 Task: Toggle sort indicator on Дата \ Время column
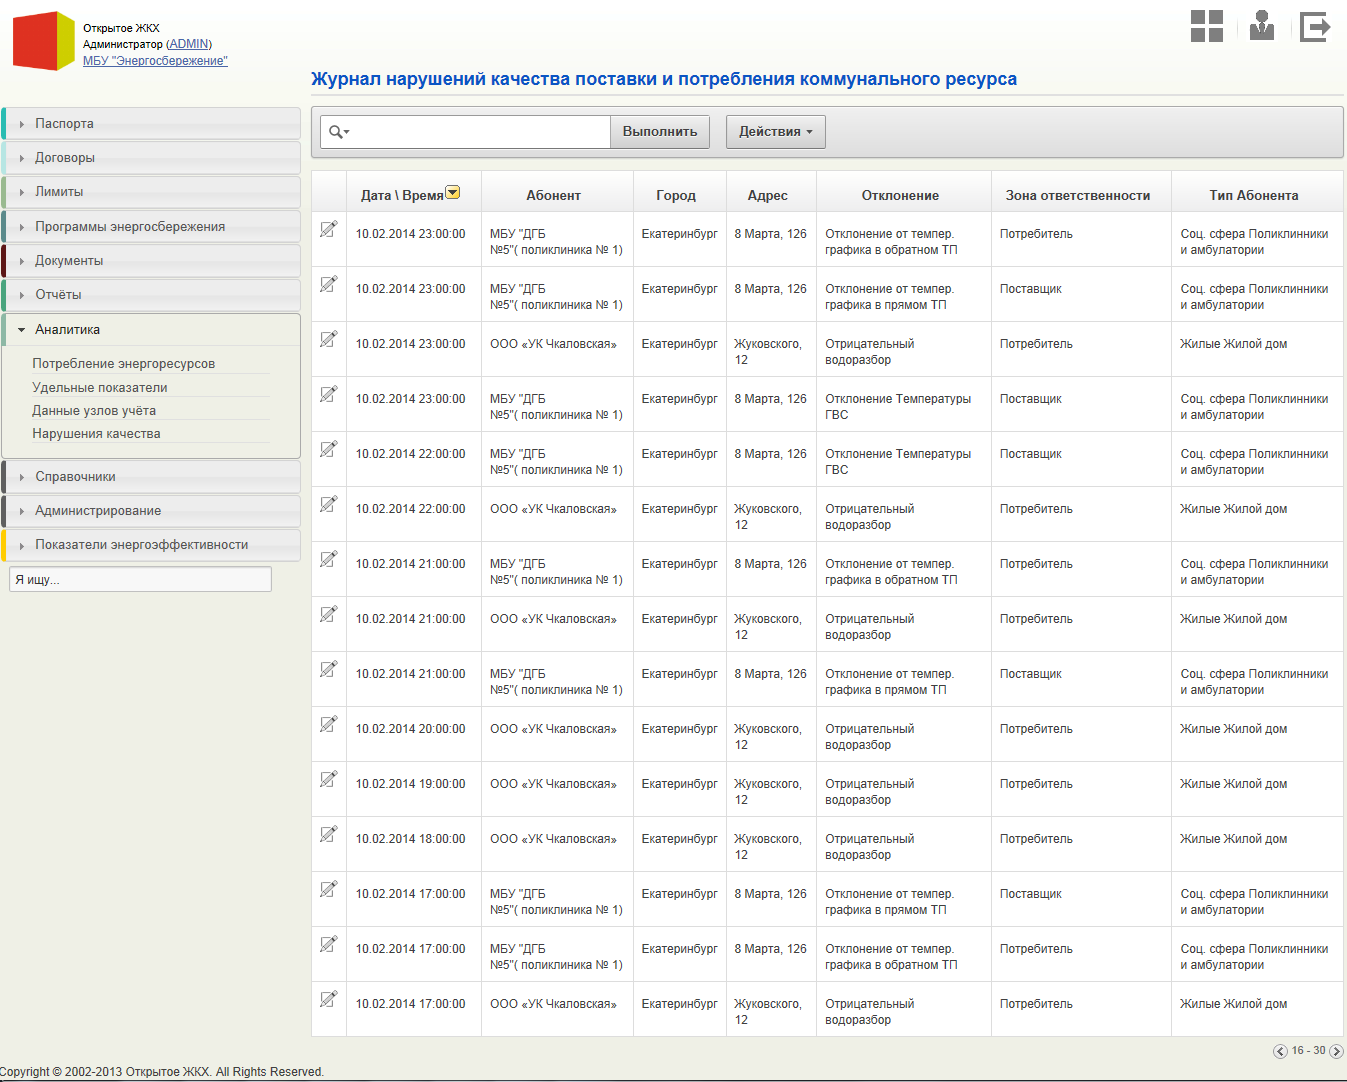point(453,193)
